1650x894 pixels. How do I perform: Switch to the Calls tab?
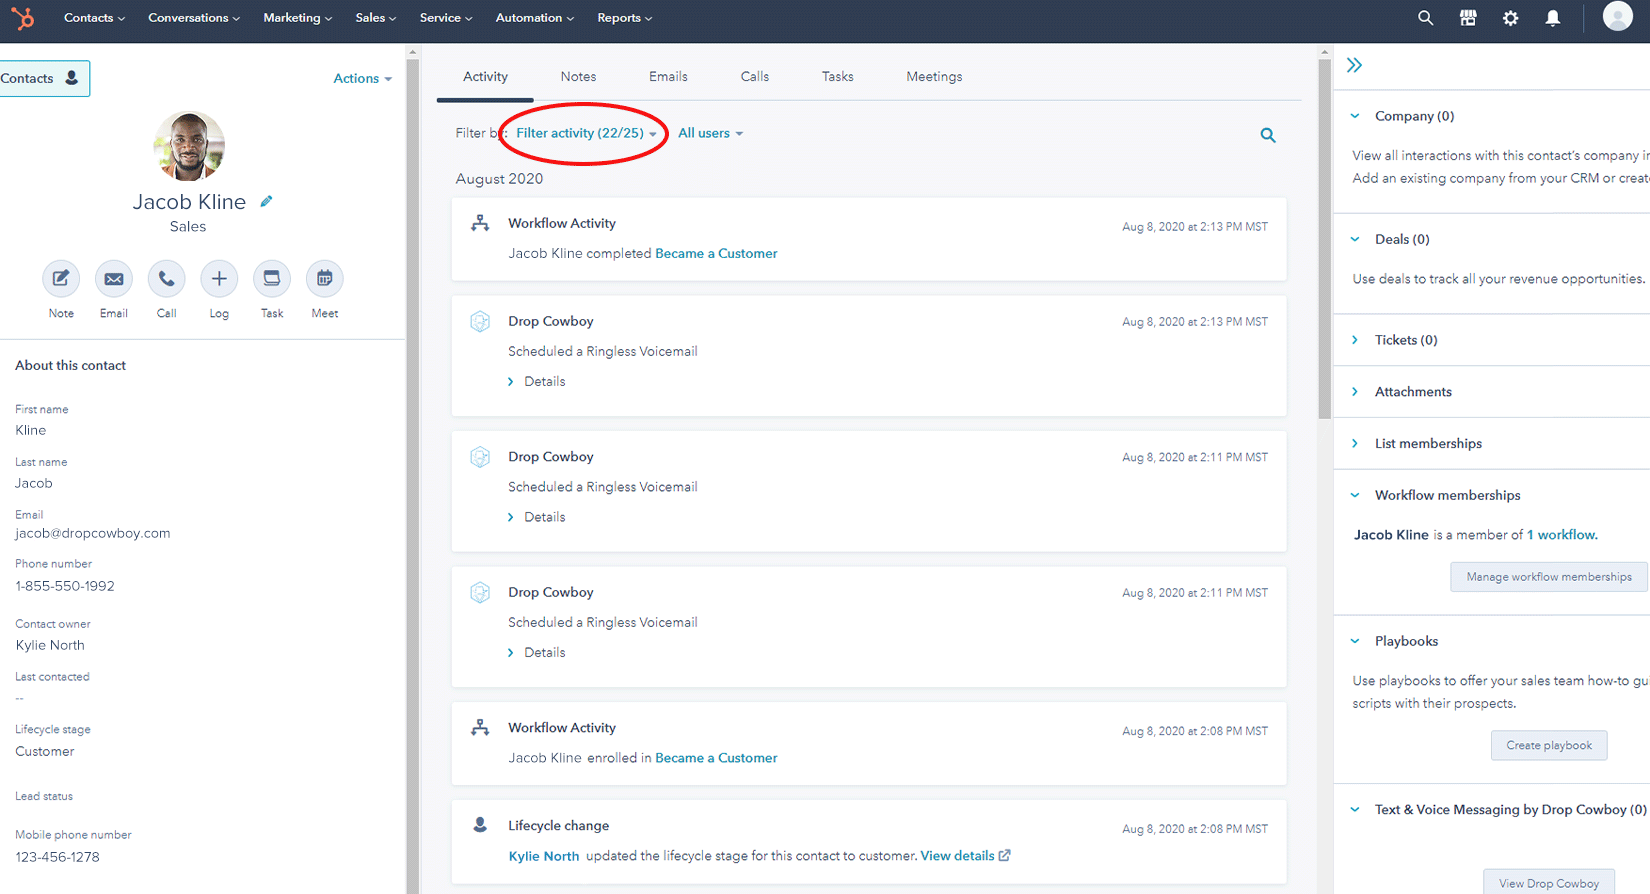click(x=755, y=76)
